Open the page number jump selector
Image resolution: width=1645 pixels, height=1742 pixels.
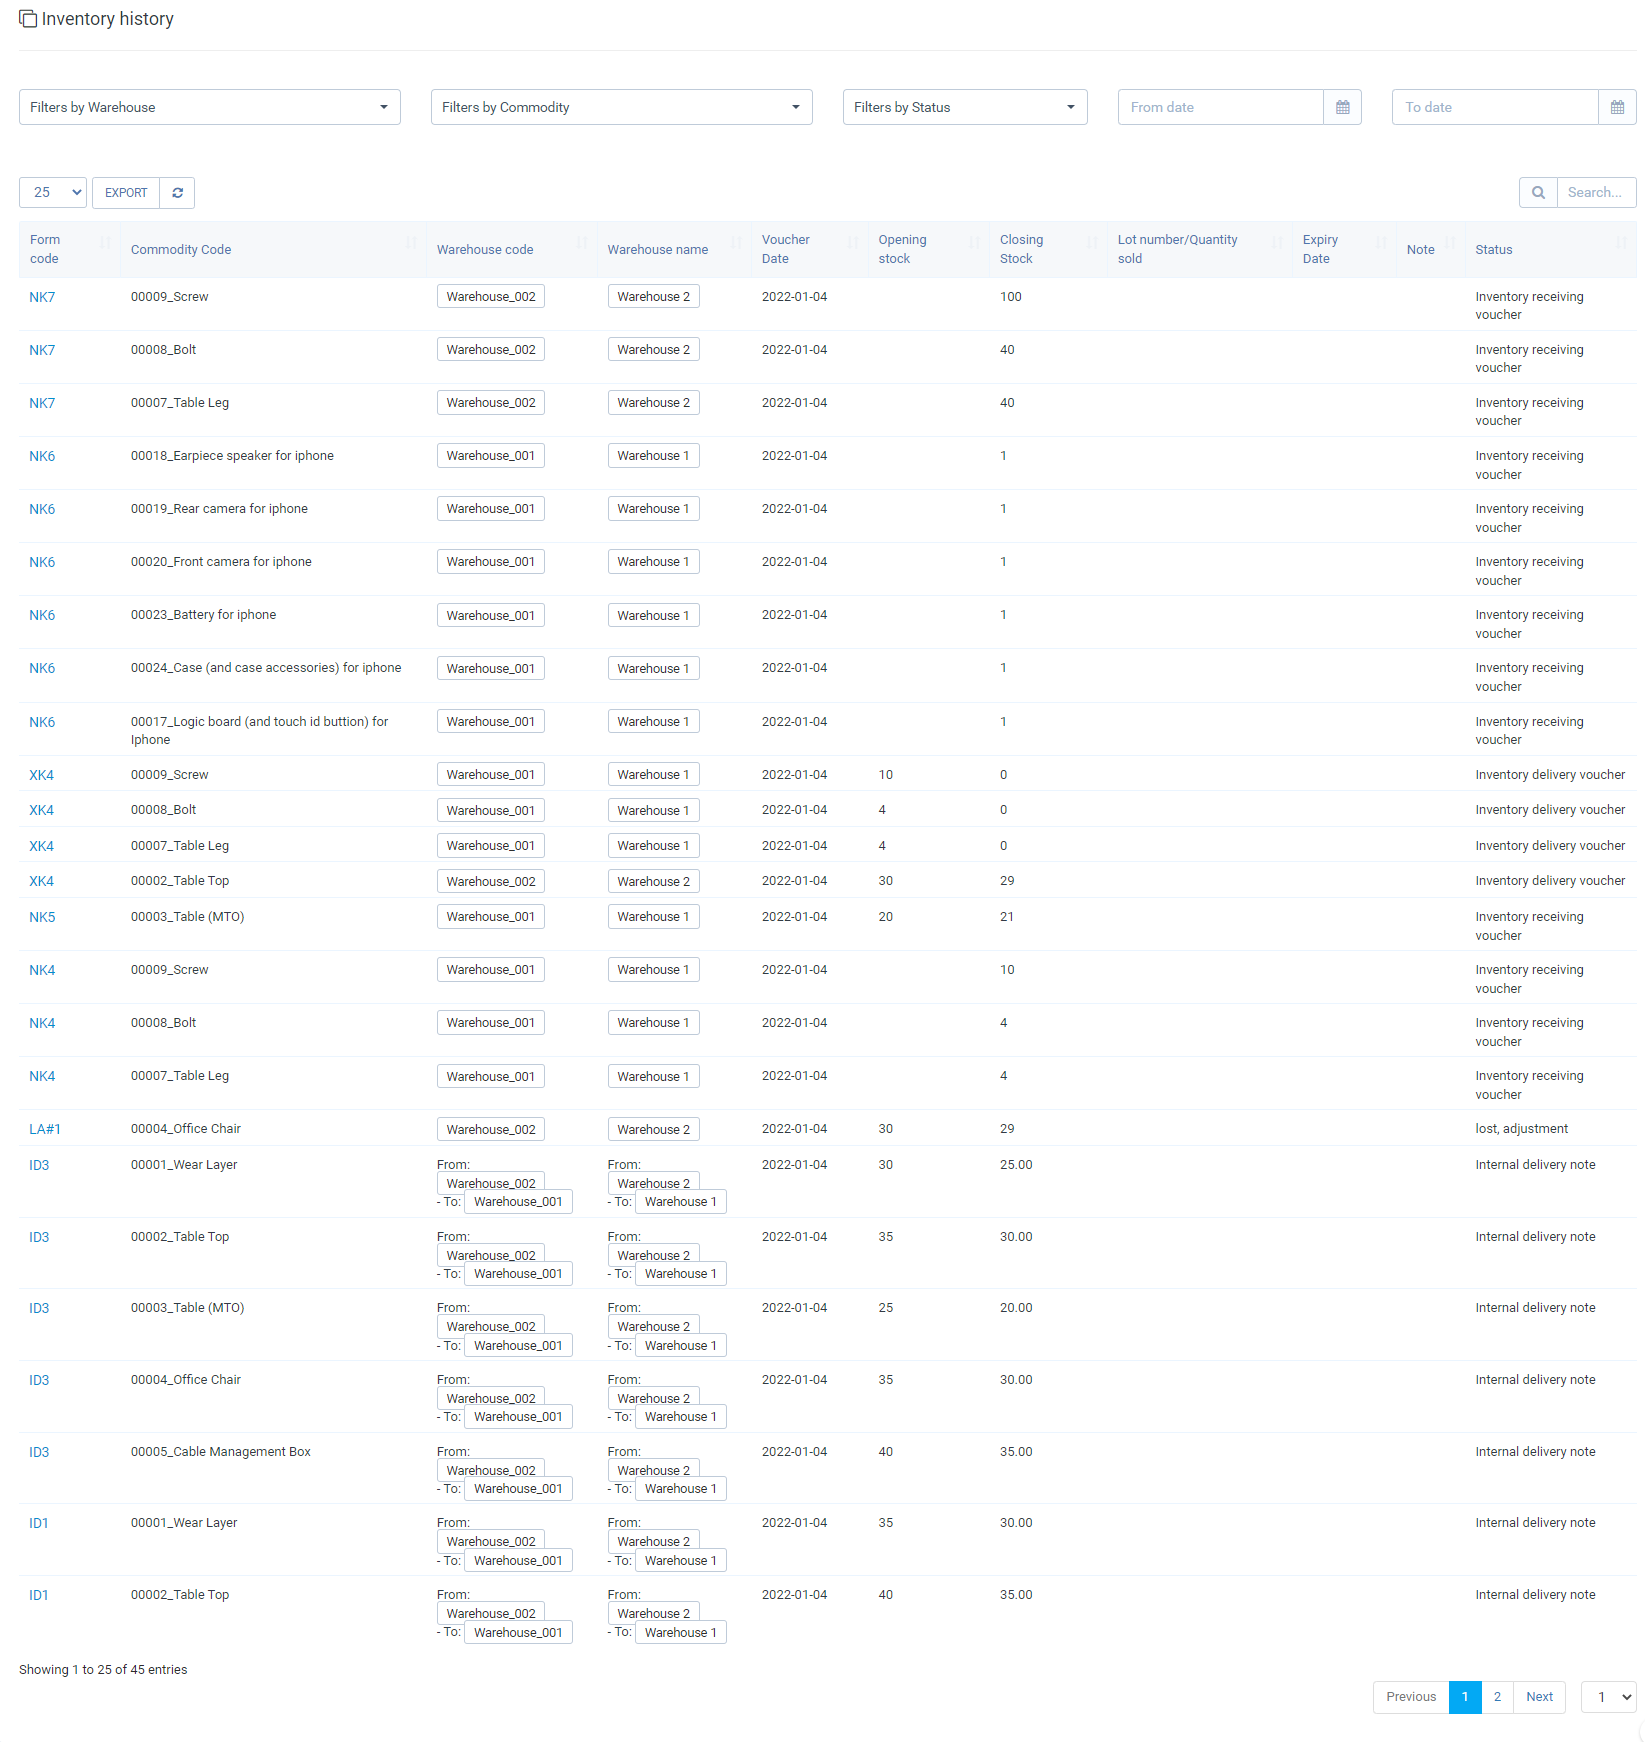point(1608,1697)
